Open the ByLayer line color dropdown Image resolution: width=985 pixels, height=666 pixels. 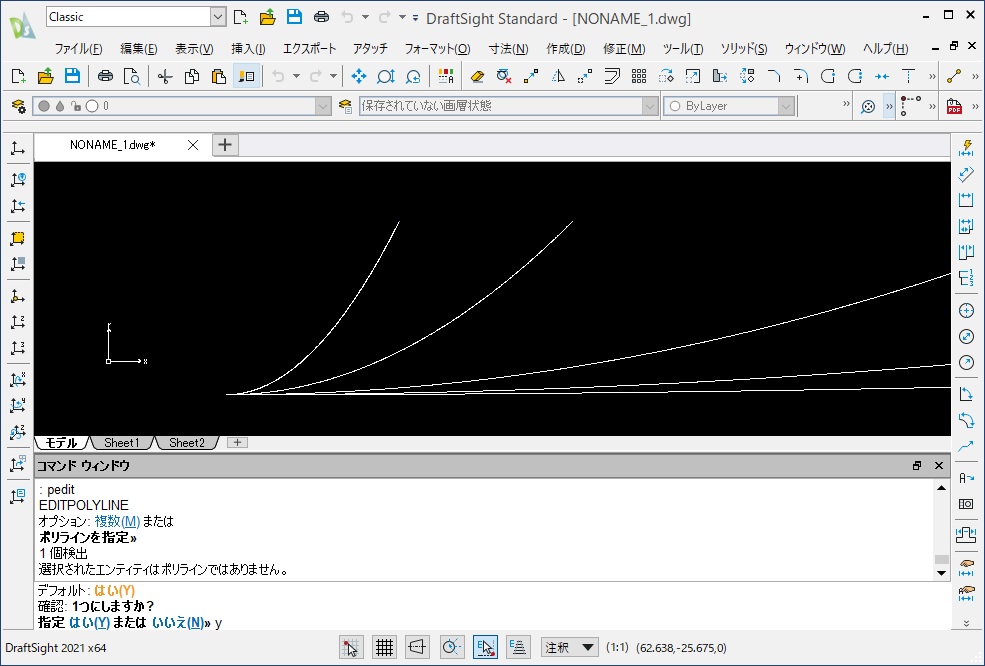[x=786, y=106]
